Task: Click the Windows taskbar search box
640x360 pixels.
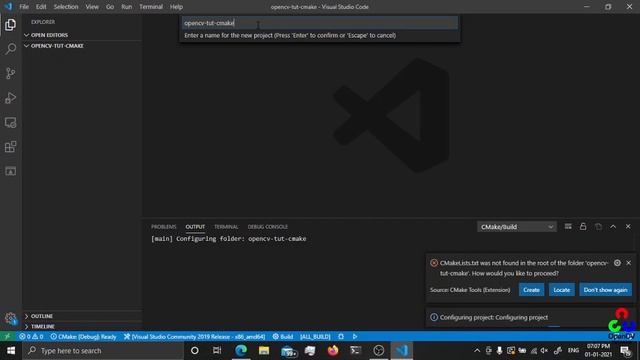Action: (103, 351)
